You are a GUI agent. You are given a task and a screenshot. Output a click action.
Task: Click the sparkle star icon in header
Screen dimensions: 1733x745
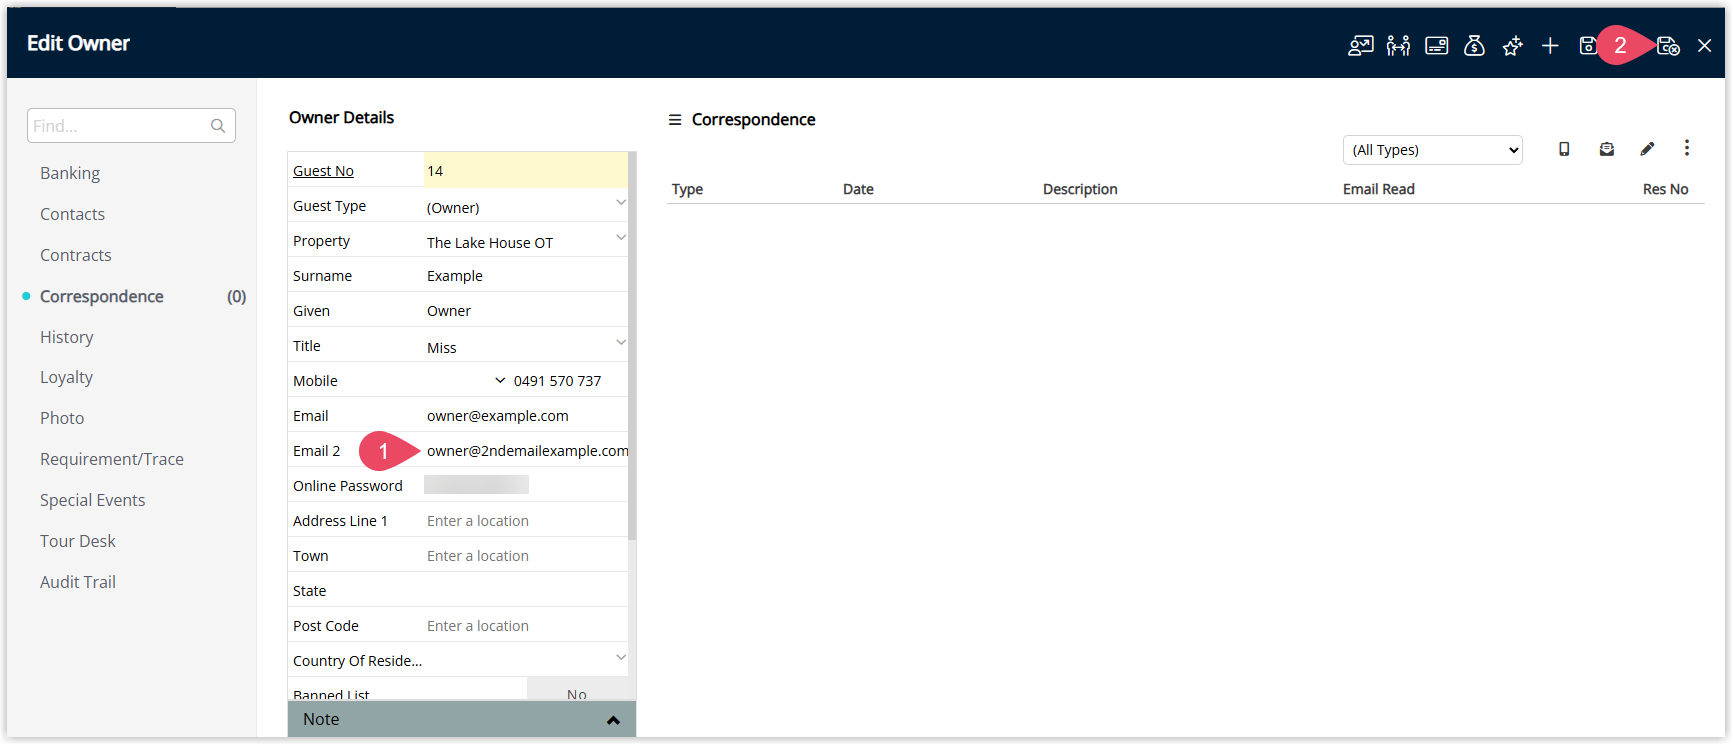[x=1512, y=45]
